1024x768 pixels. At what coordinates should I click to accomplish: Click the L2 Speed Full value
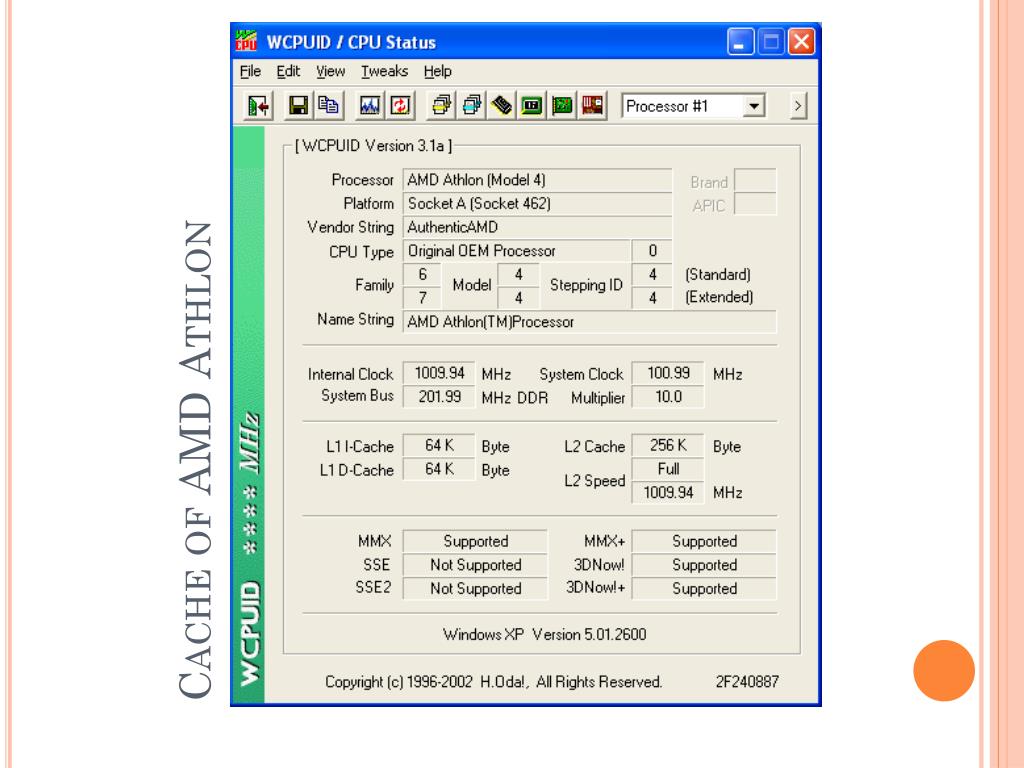click(668, 469)
